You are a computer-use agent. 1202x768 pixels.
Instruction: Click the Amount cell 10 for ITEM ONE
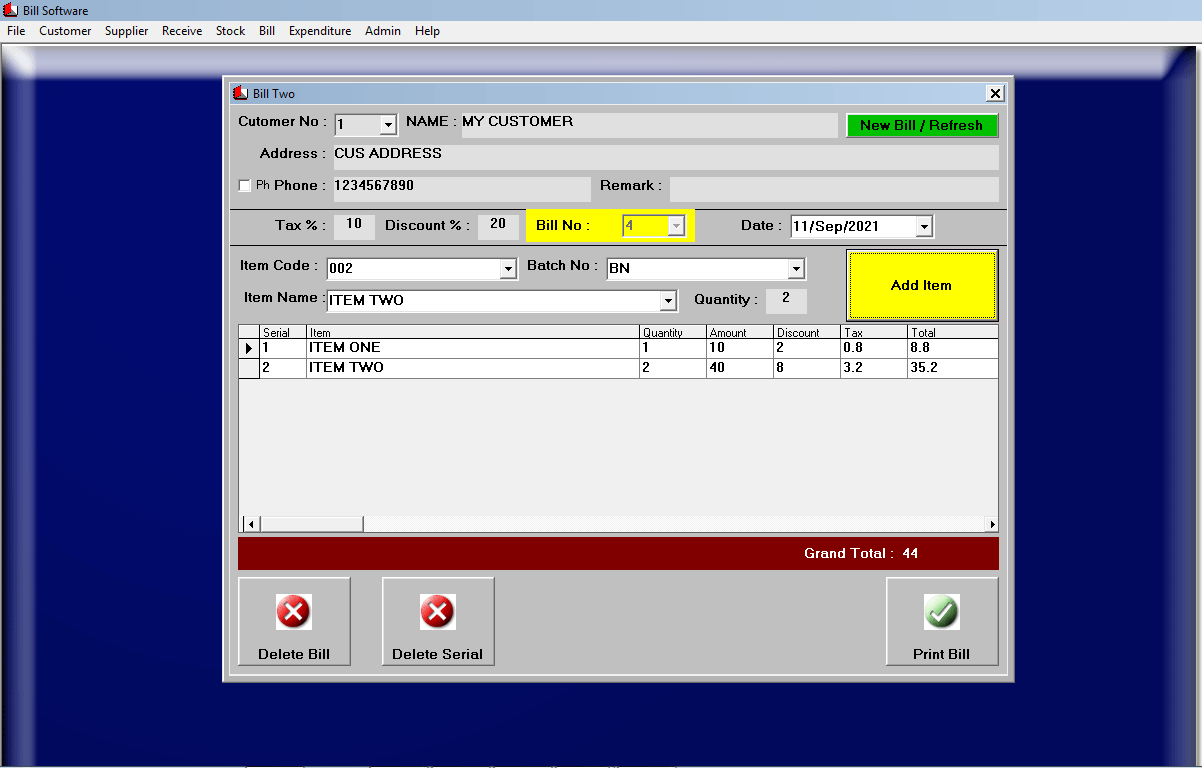click(x=740, y=348)
